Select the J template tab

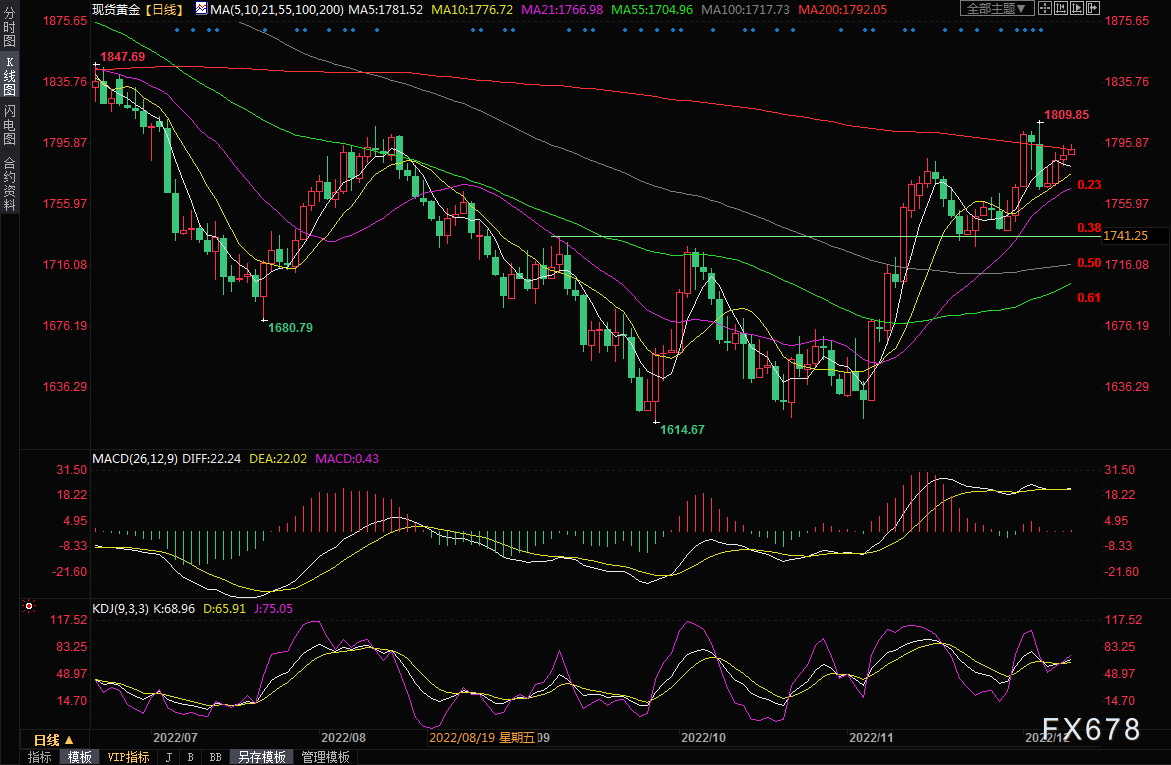[169, 757]
